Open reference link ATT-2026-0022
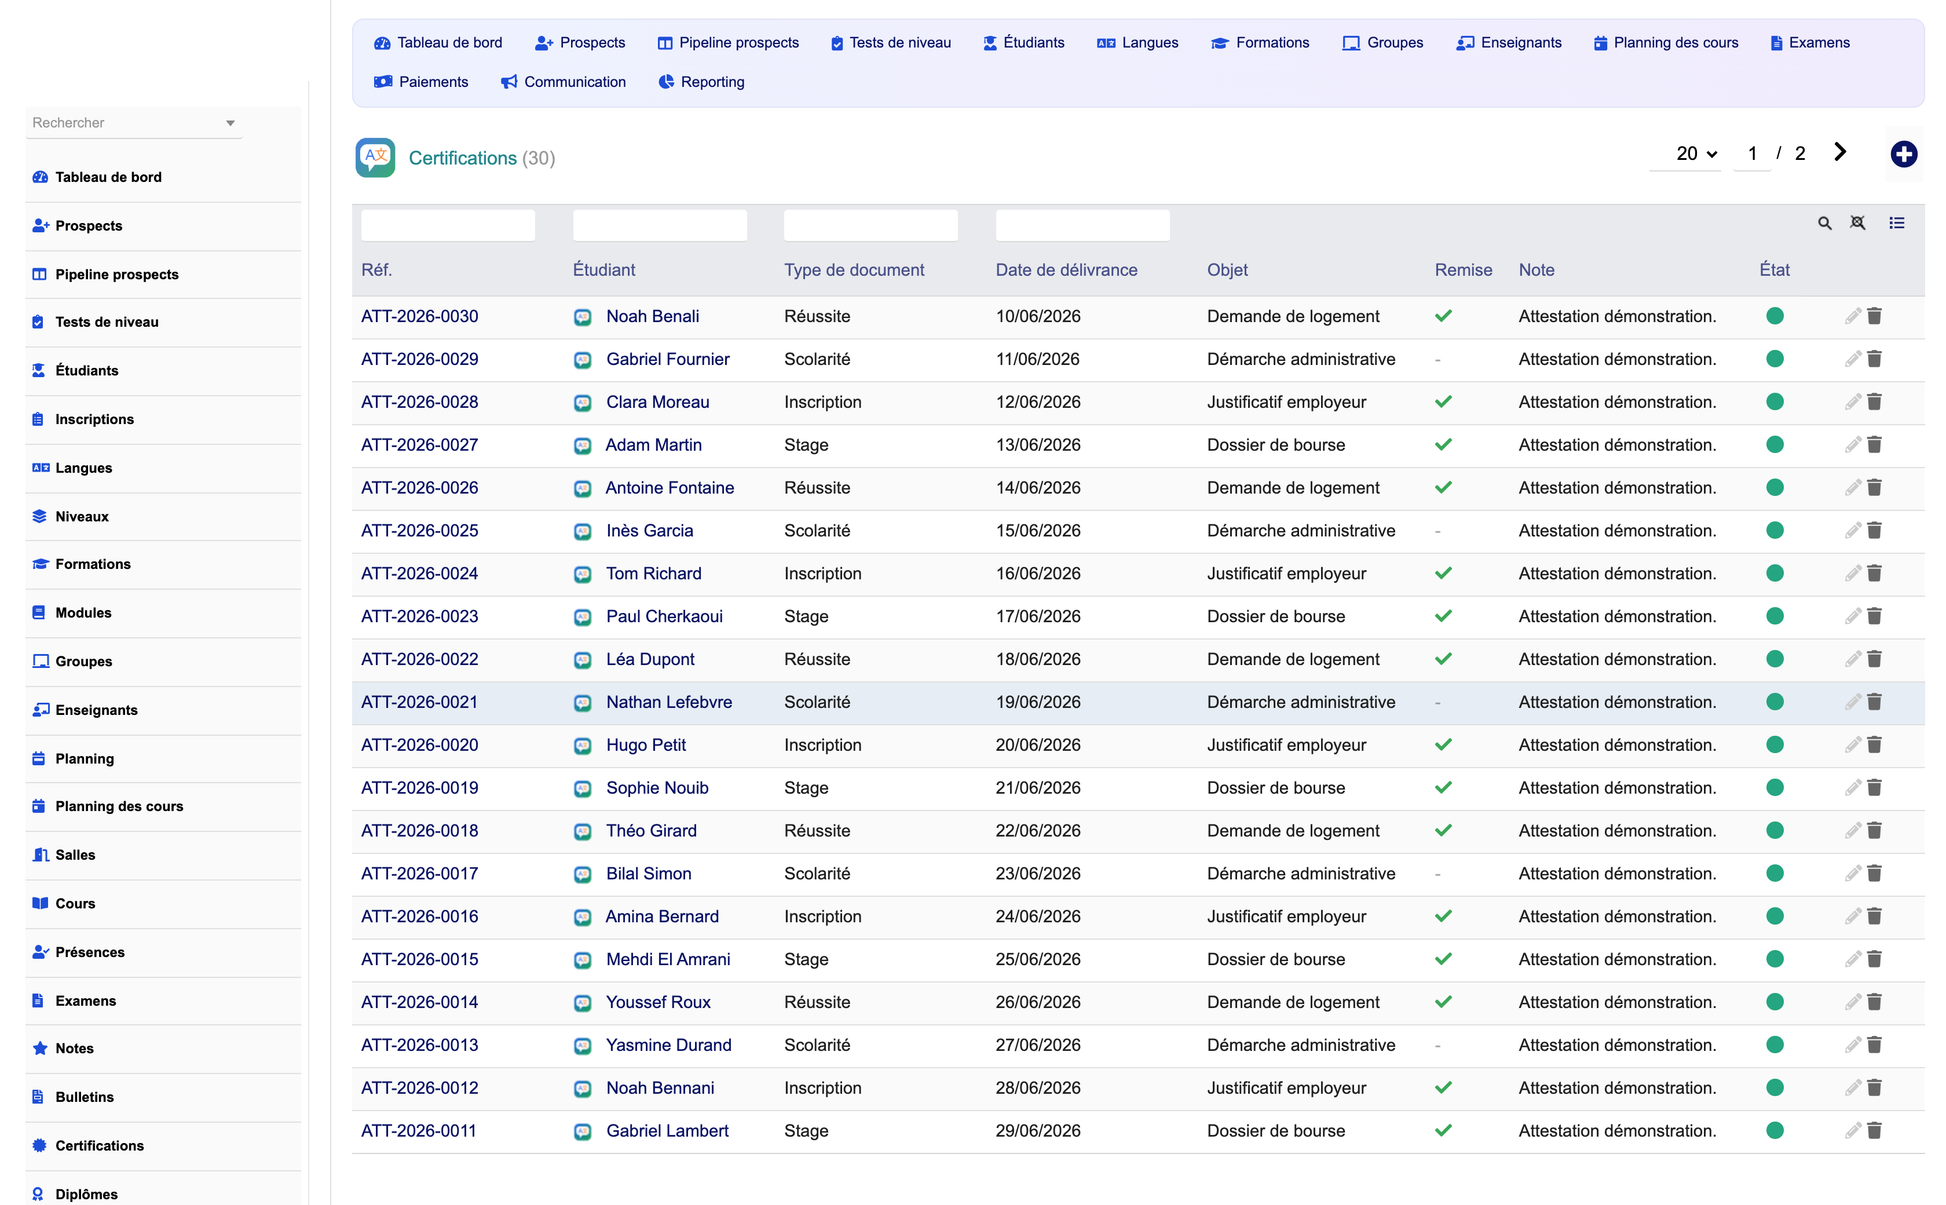Image resolution: width=1946 pixels, height=1205 pixels. click(x=419, y=659)
